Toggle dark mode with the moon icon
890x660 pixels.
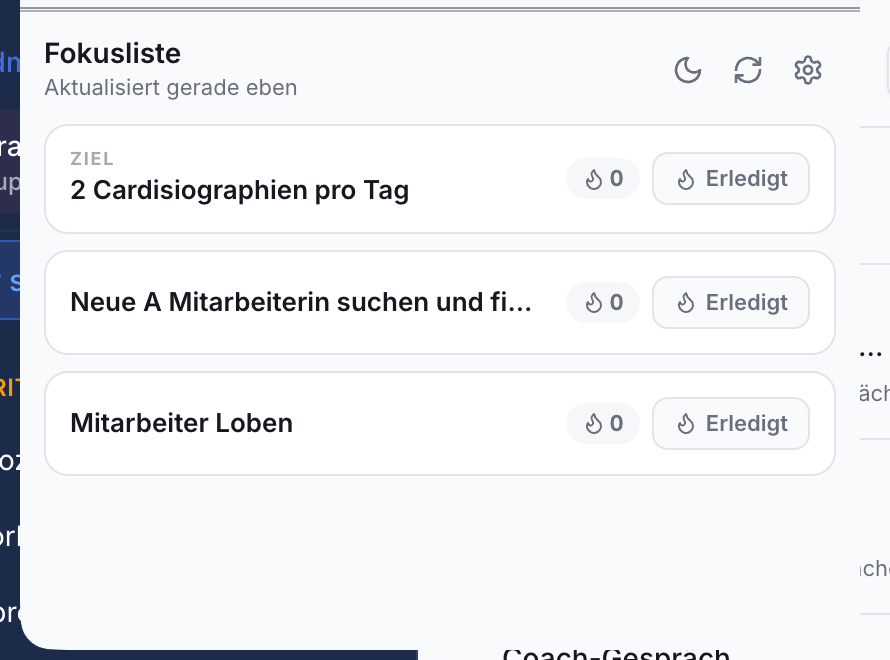click(687, 70)
